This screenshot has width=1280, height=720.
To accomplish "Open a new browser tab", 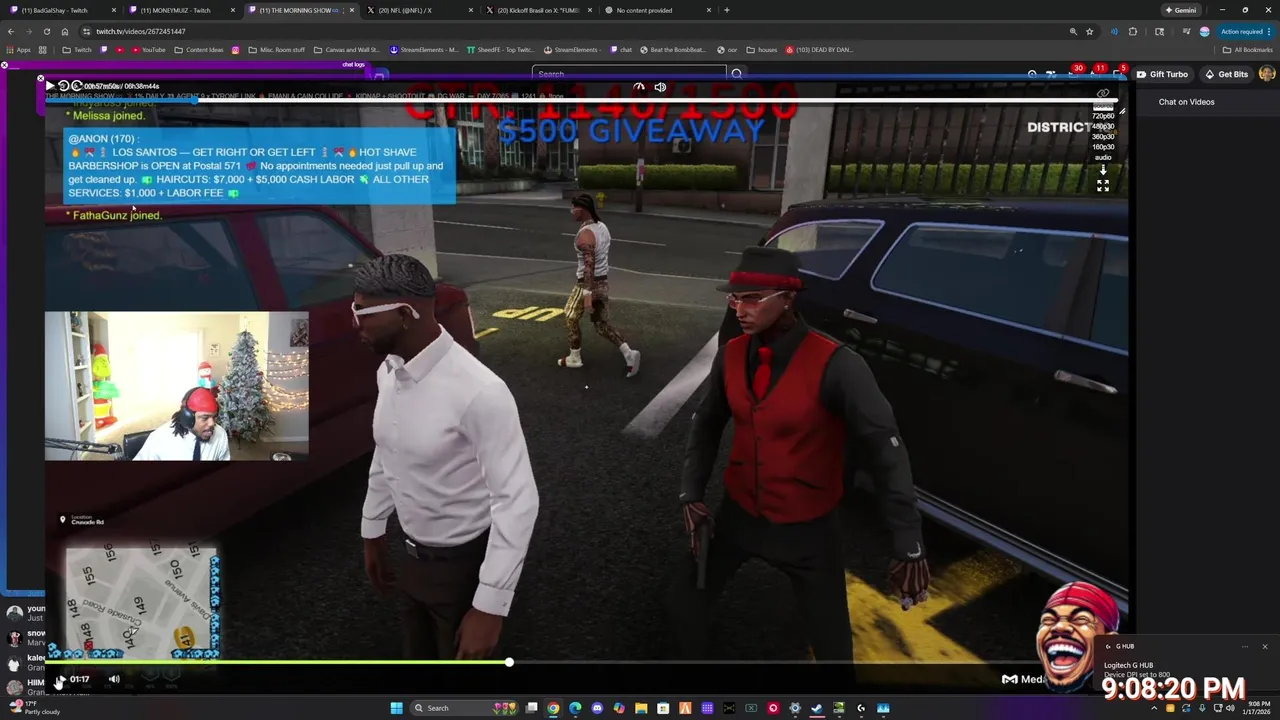I will [x=727, y=10].
